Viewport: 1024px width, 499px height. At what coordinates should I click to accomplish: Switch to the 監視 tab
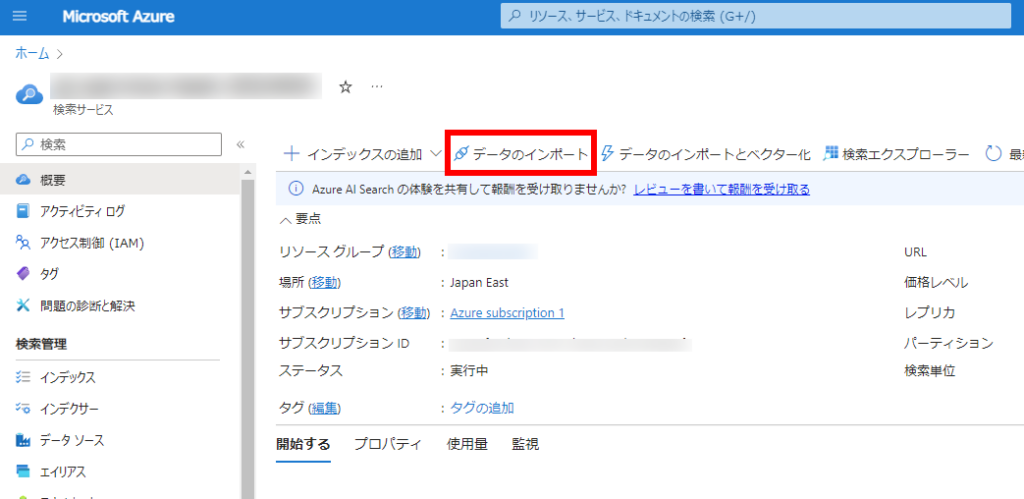525,445
